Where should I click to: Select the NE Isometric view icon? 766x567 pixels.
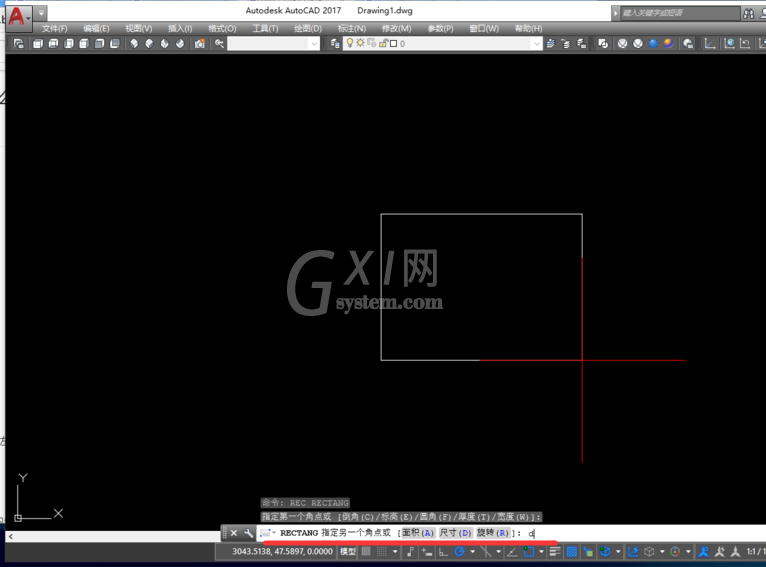[165, 44]
